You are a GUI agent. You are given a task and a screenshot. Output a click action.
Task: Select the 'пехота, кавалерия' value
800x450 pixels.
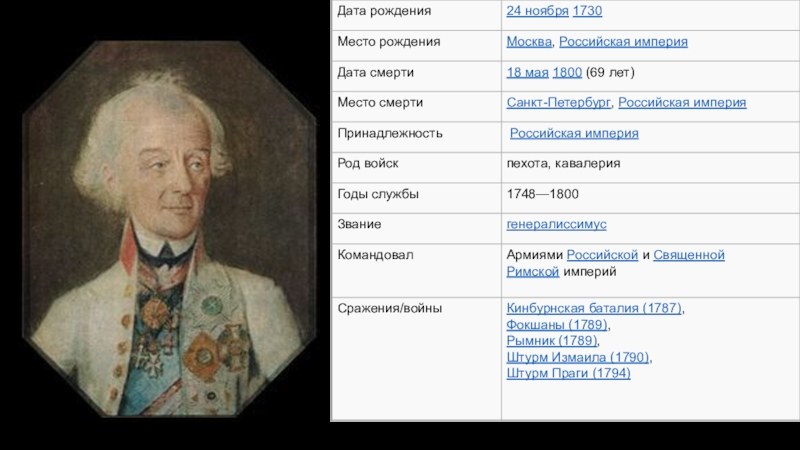(x=563, y=163)
